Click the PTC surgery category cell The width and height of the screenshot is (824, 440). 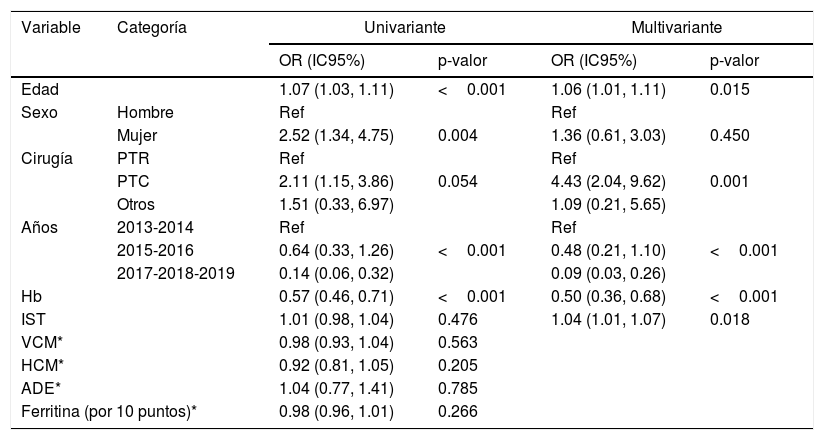point(133,181)
